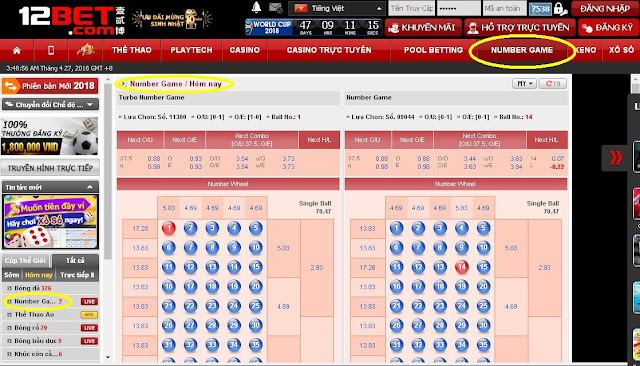Select the Sớm tab

coord(12,275)
